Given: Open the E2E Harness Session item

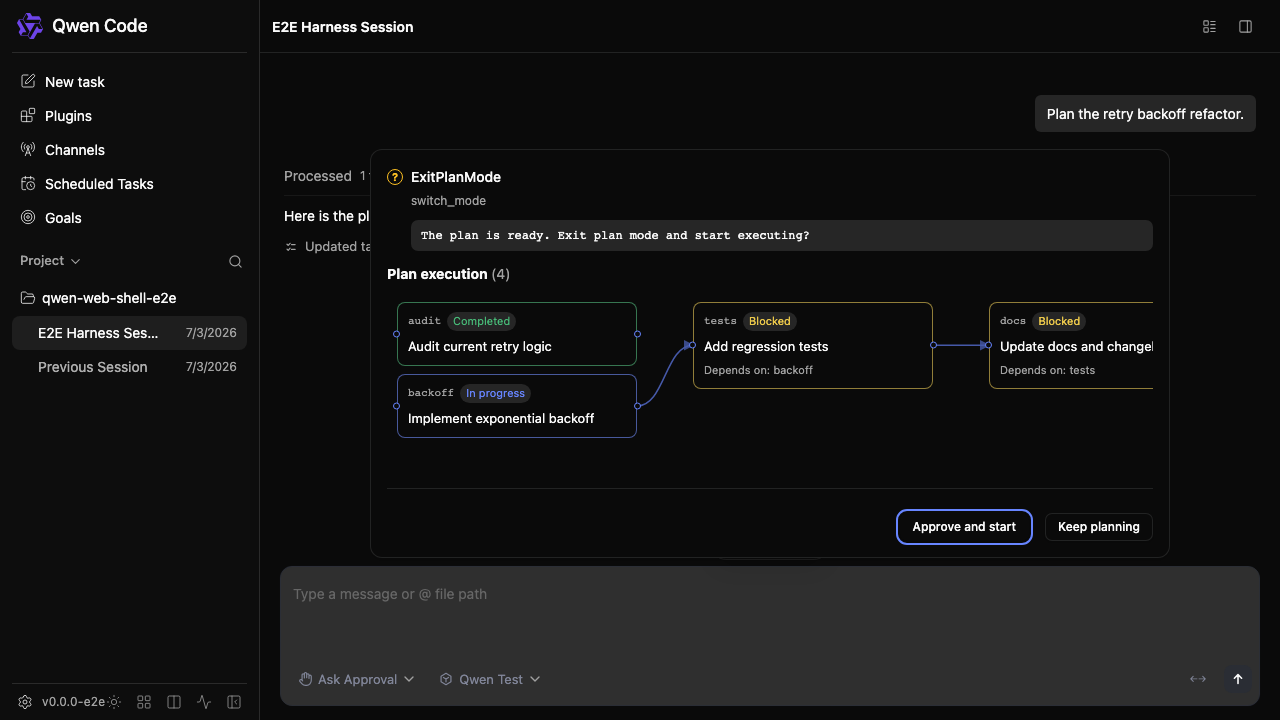Looking at the screenshot, I should (x=129, y=333).
